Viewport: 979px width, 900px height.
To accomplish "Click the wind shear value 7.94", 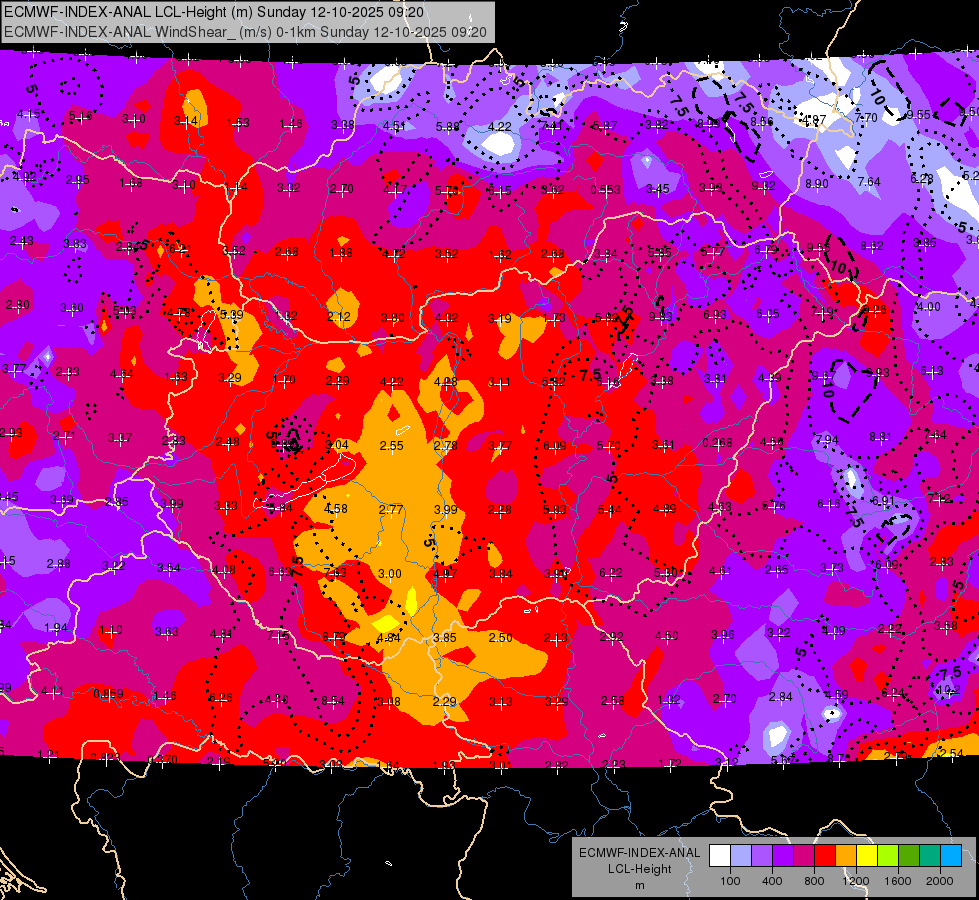I will click(x=827, y=439).
